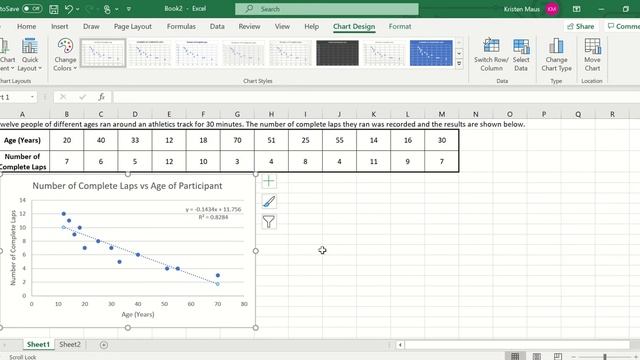640x360 pixels.
Task: Toggle the AutoSave switch
Action: [32, 9]
